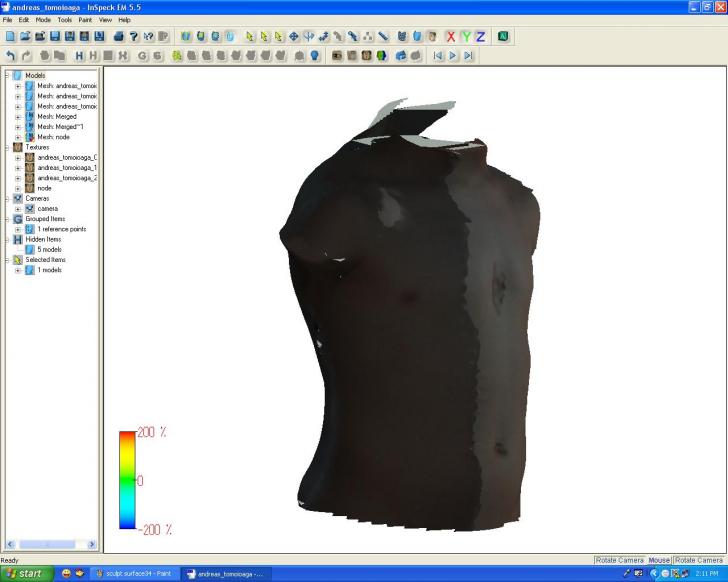Click the pan/move four-arrow tool icon
Screen dimensions: 728x582
click(x=294, y=37)
